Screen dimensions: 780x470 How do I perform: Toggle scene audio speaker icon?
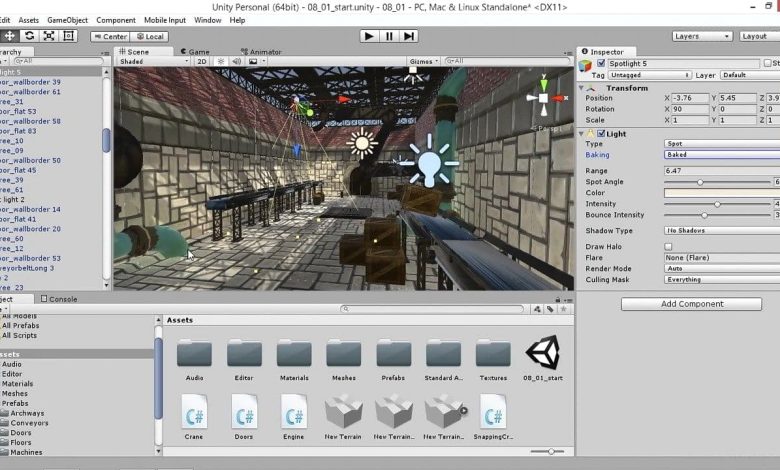pyautogui.click(x=237, y=61)
